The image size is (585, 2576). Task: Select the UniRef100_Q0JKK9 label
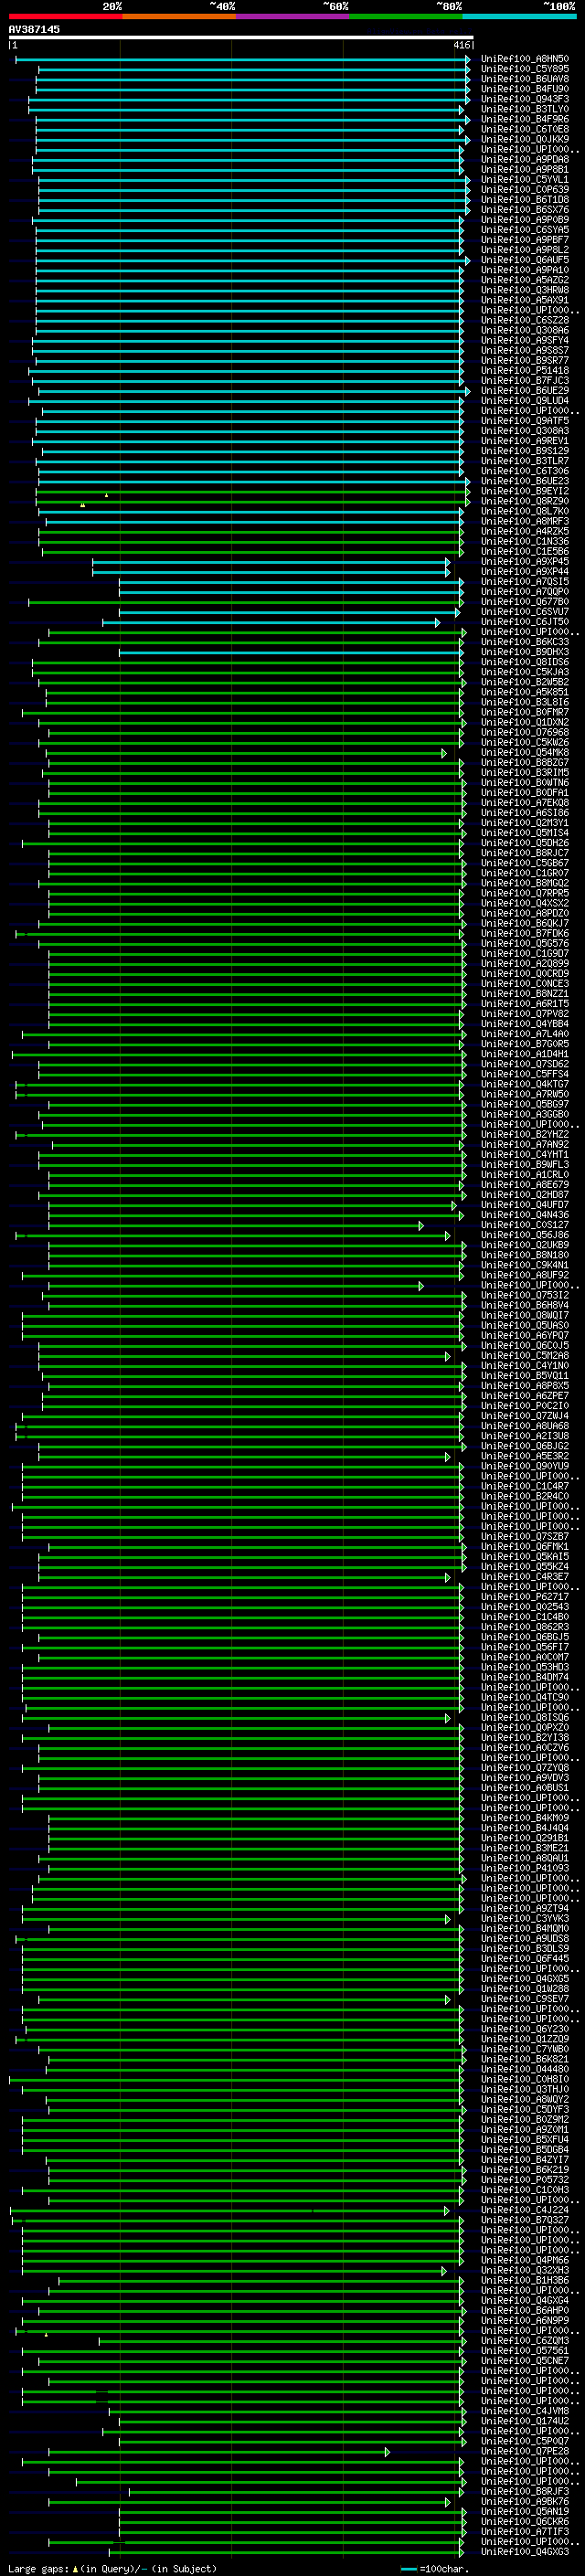525,139
